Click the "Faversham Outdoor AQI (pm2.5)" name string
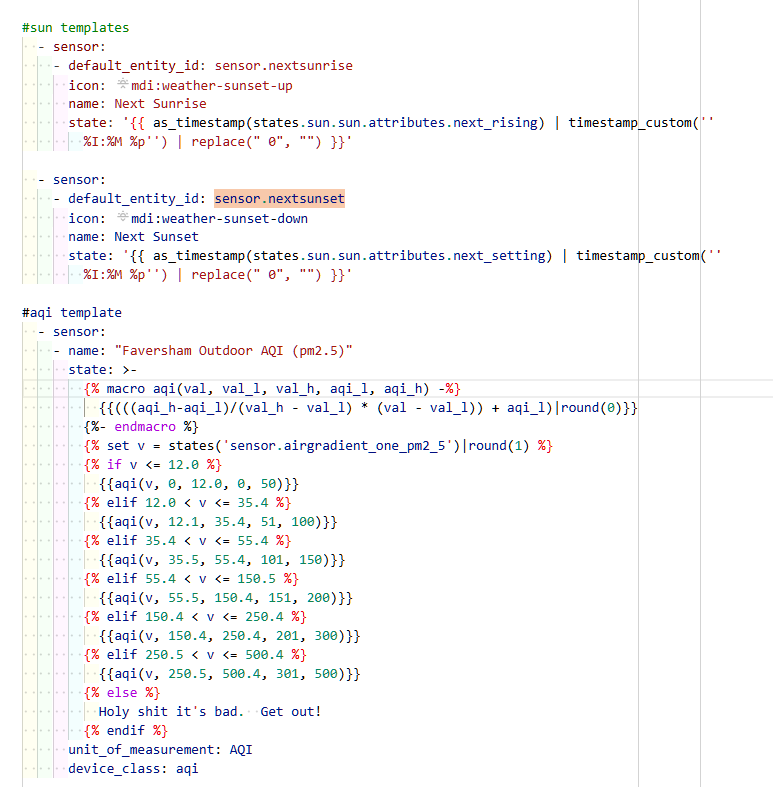This screenshot has height=787, width=773. [x=233, y=351]
